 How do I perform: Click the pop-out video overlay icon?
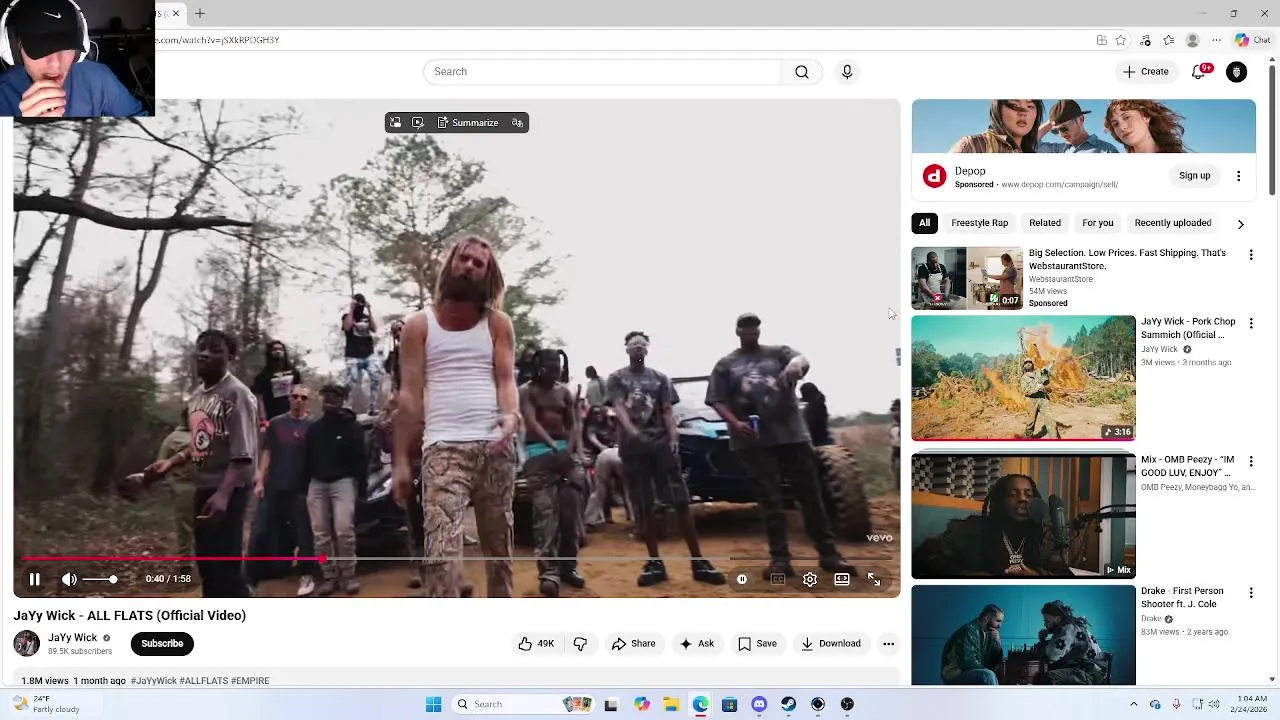(418, 123)
